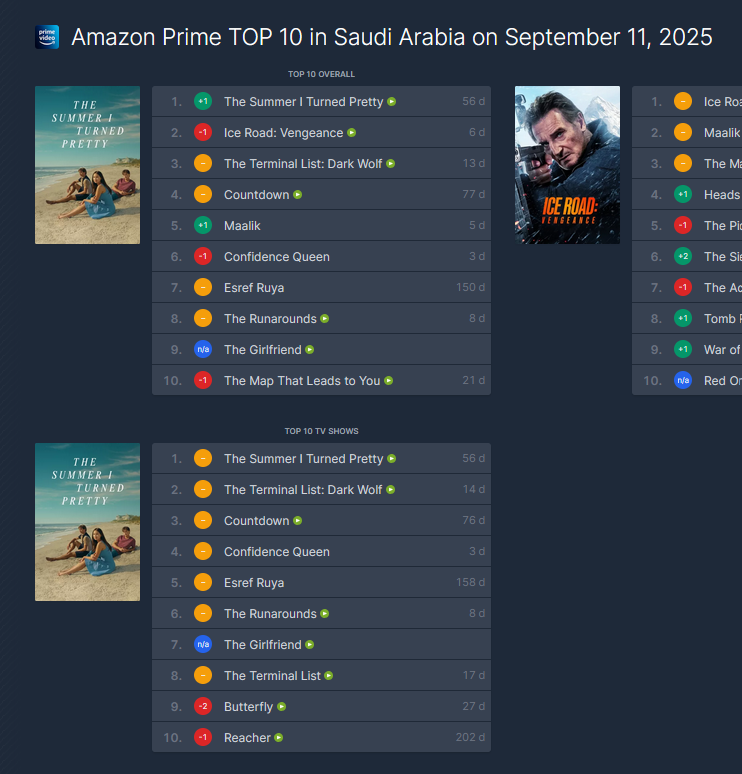742x774 pixels.
Task: Open The Terminal List: Dark Wolf in overall list
Action: pyautogui.click(x=303, y=164)
